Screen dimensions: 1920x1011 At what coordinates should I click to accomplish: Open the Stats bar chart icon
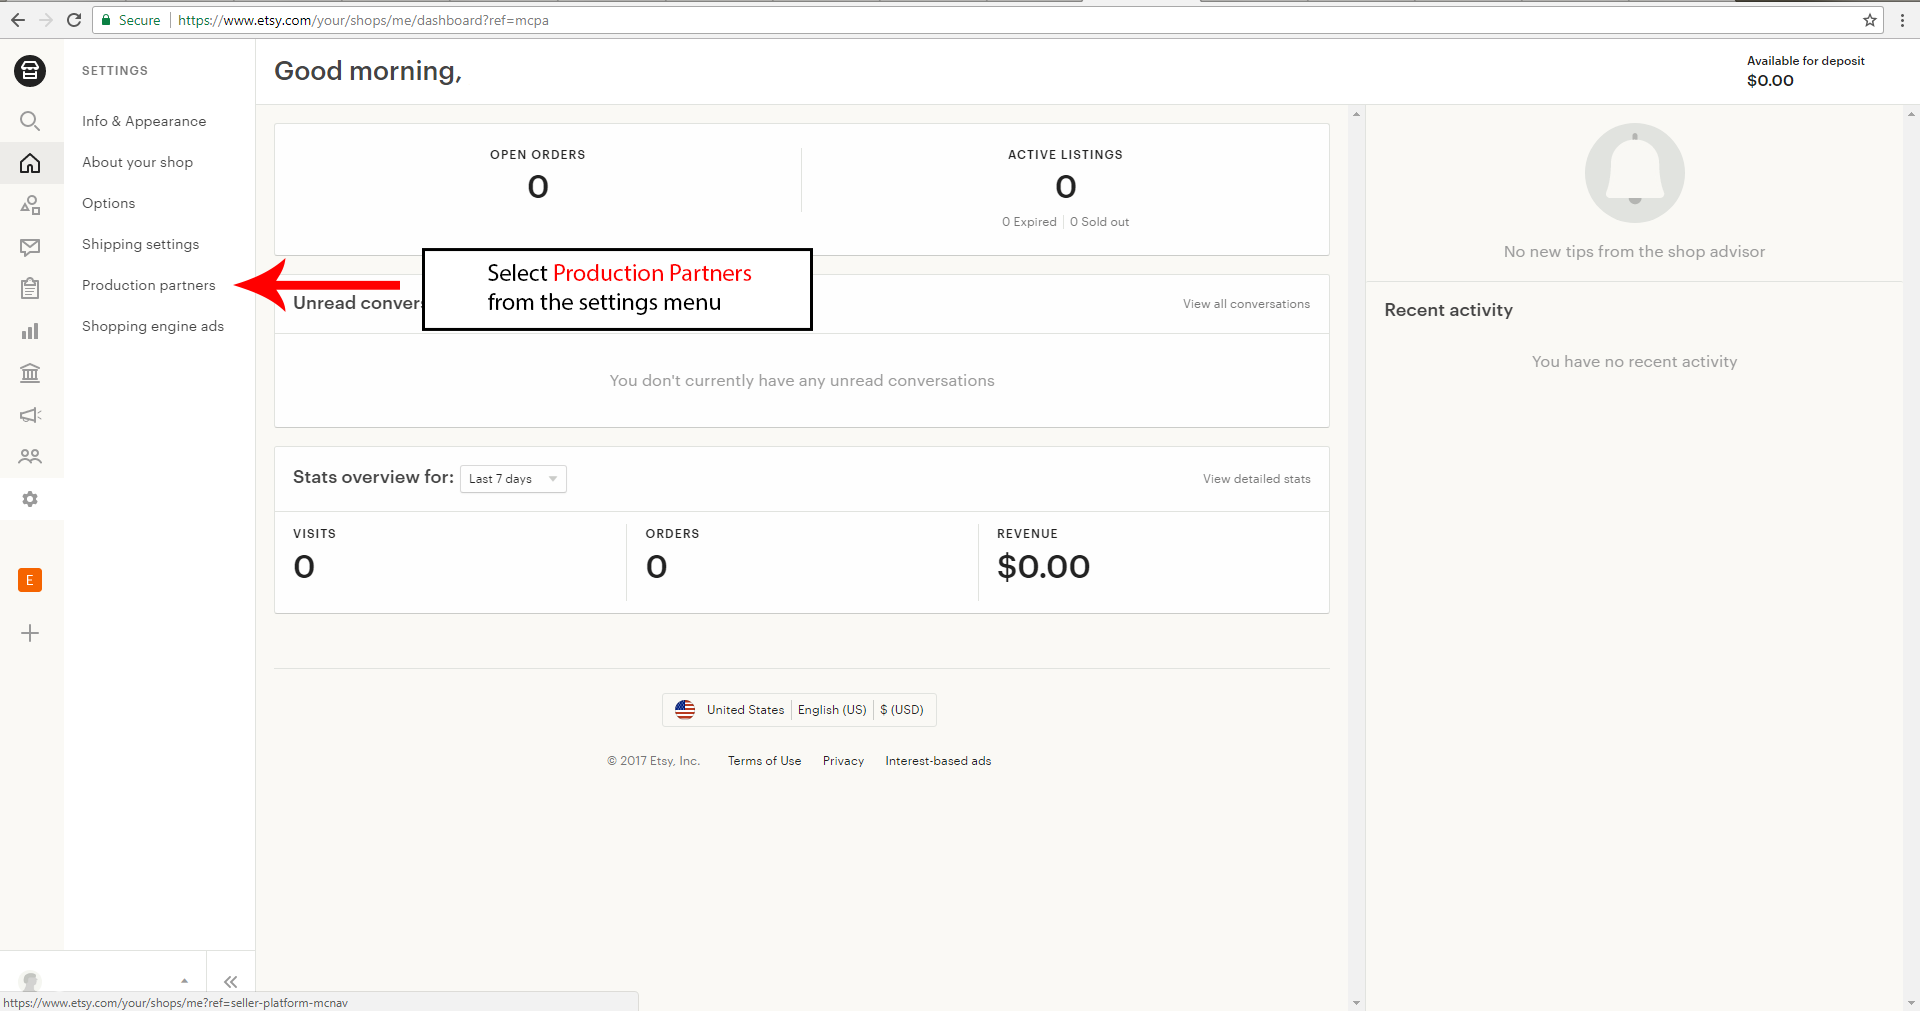(x=30, y=331)
